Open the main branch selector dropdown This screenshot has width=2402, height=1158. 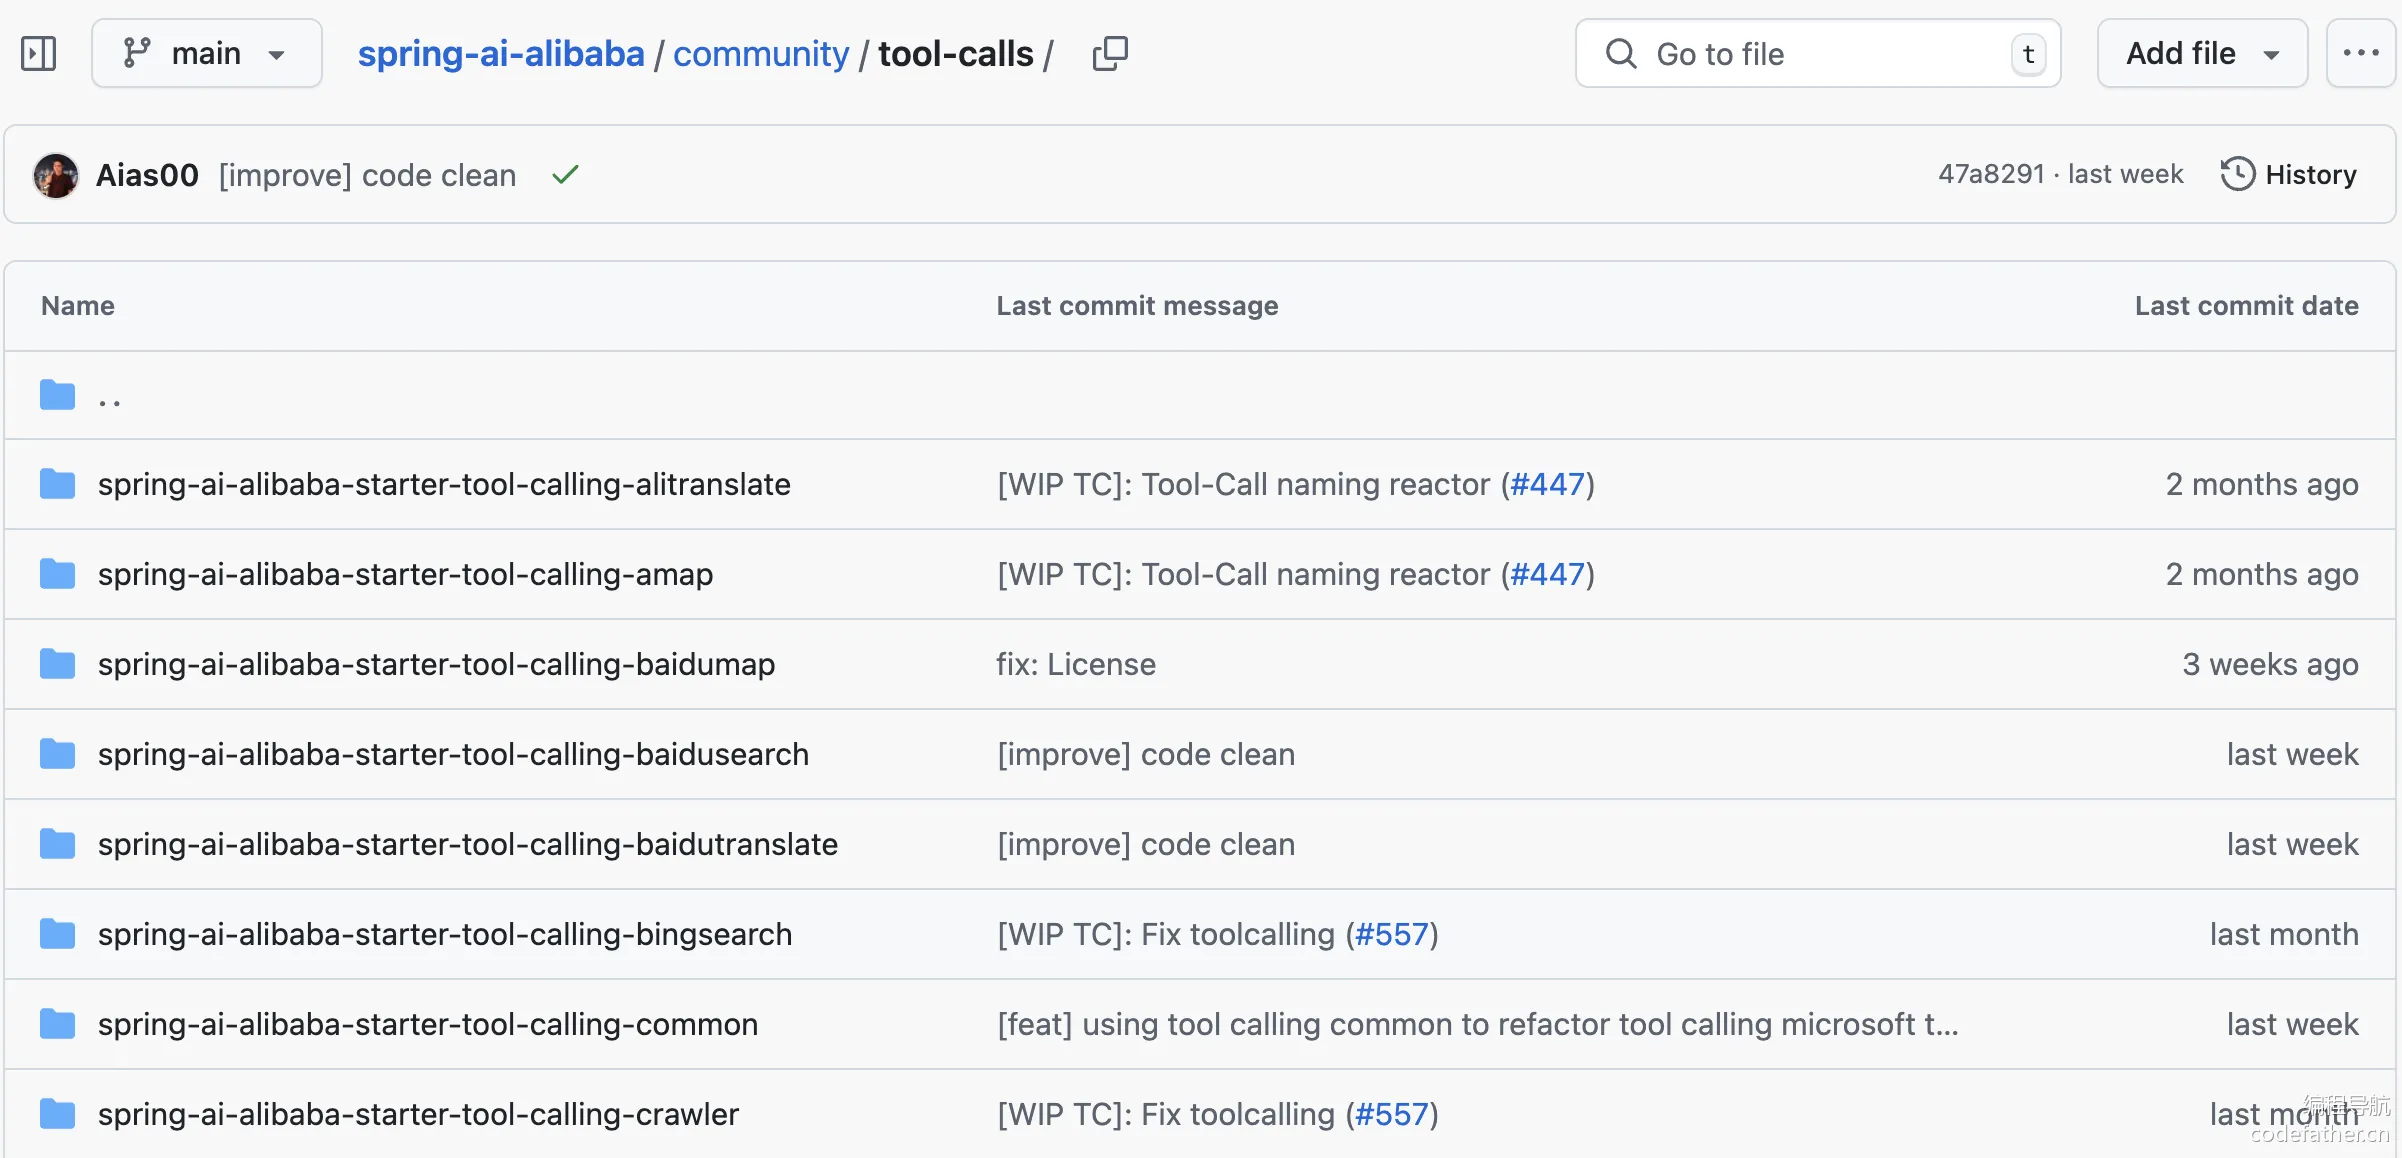click(206, 53)
